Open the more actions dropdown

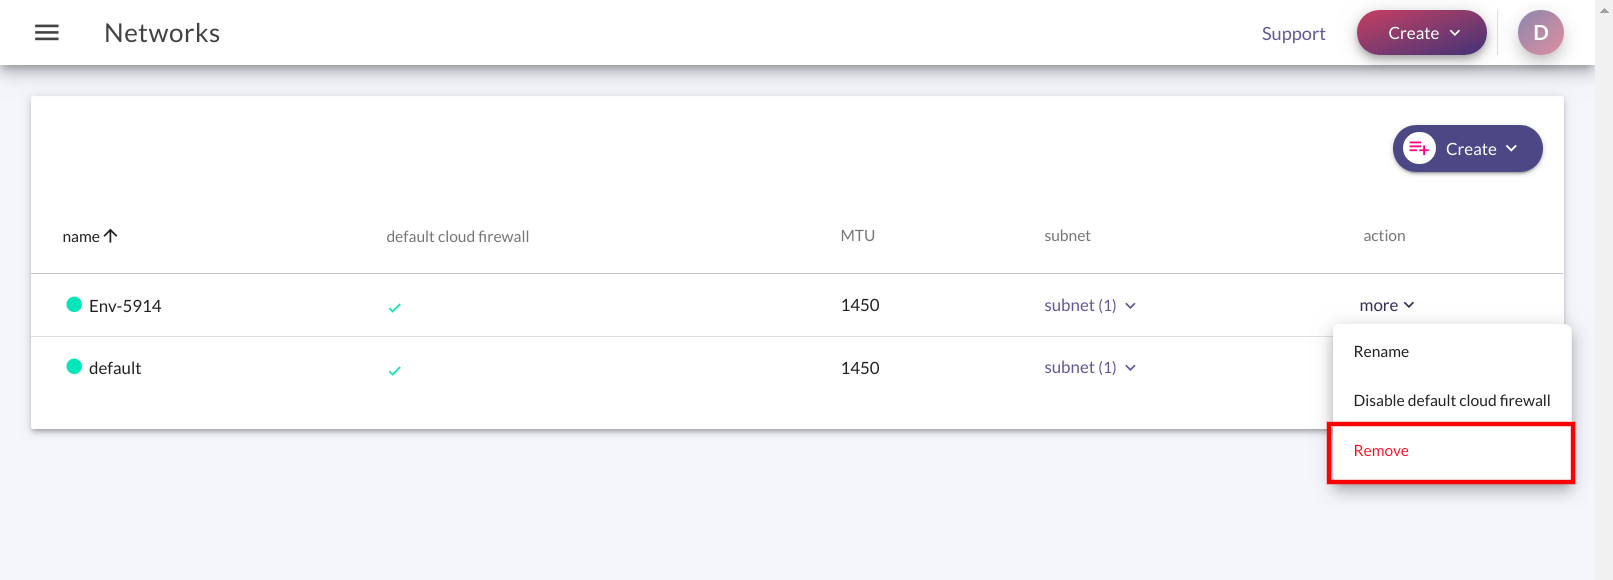(1387, 305)
